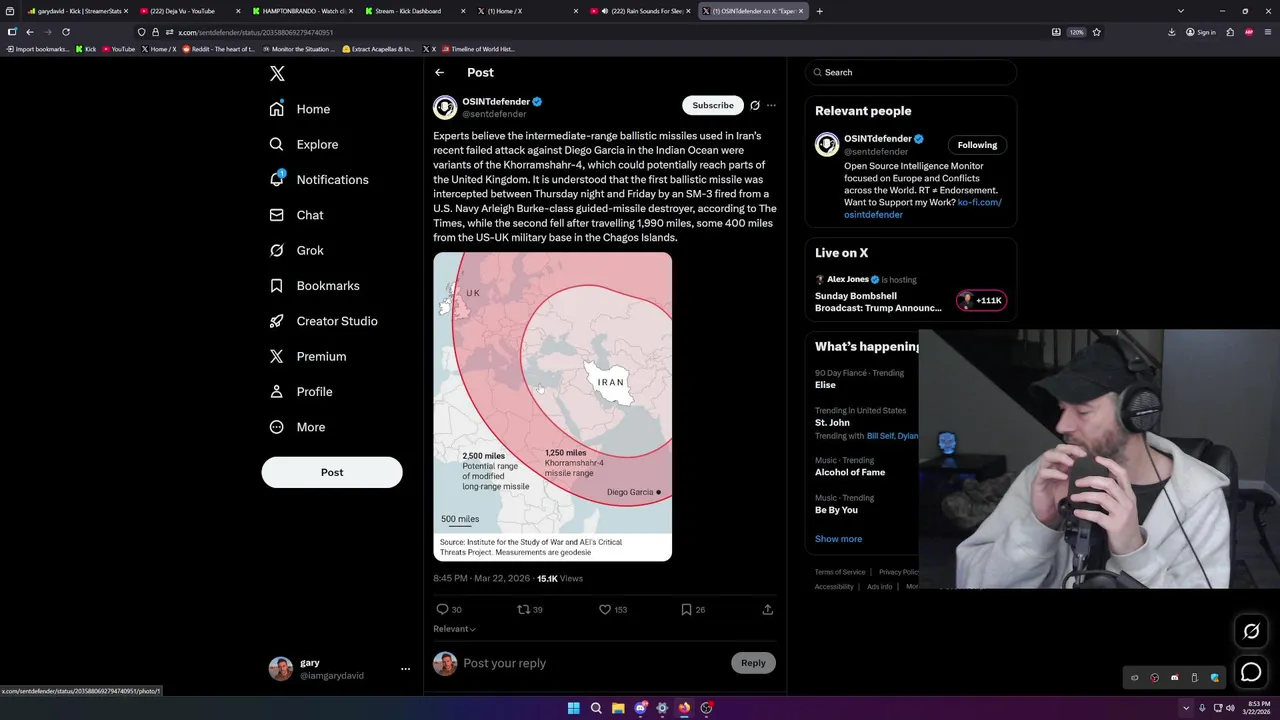Click the Premium X icon
The height and width of the screenshot is (720, 1280).
tap(277, 356)
